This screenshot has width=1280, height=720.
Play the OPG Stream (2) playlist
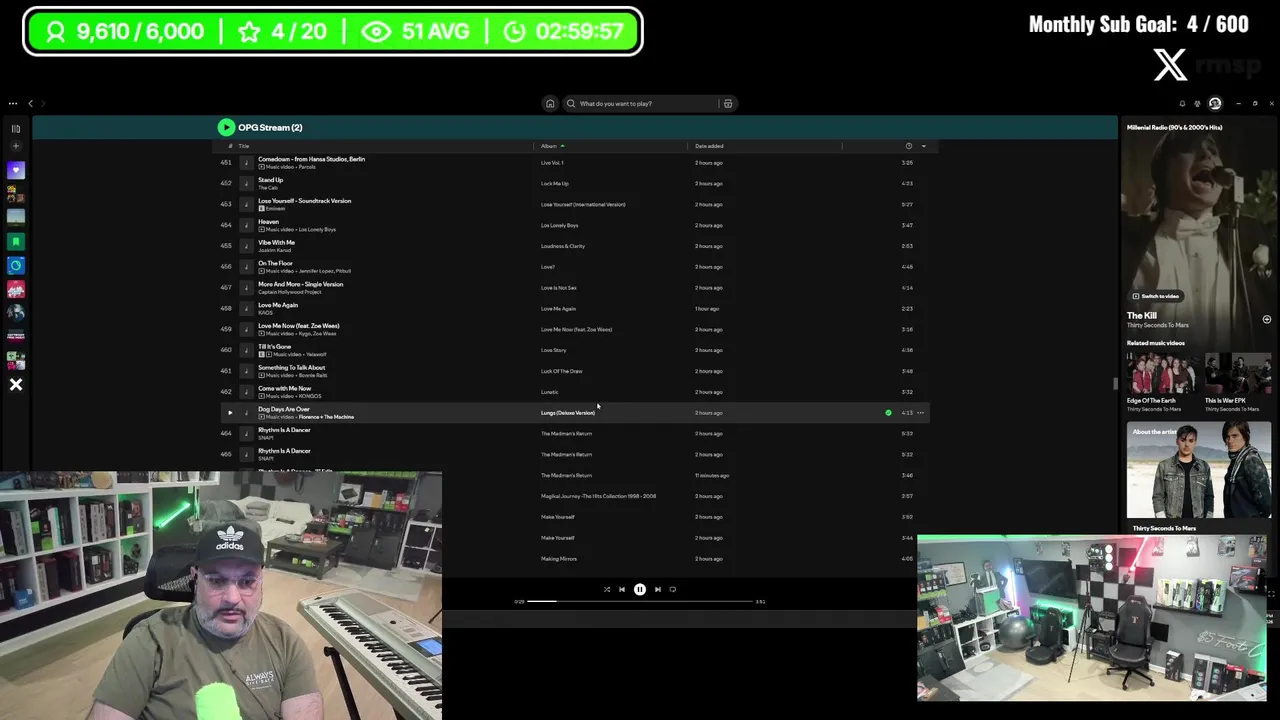[226, 127]
